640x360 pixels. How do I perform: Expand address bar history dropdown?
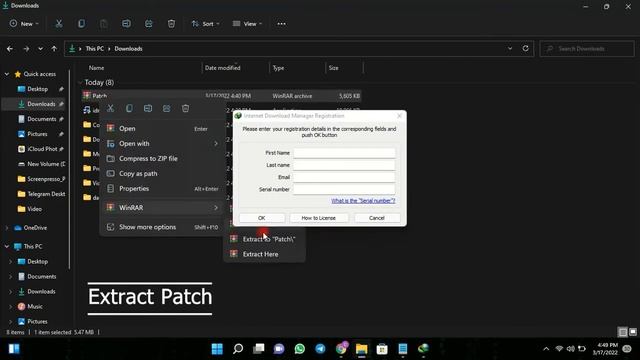click(510, 48)
